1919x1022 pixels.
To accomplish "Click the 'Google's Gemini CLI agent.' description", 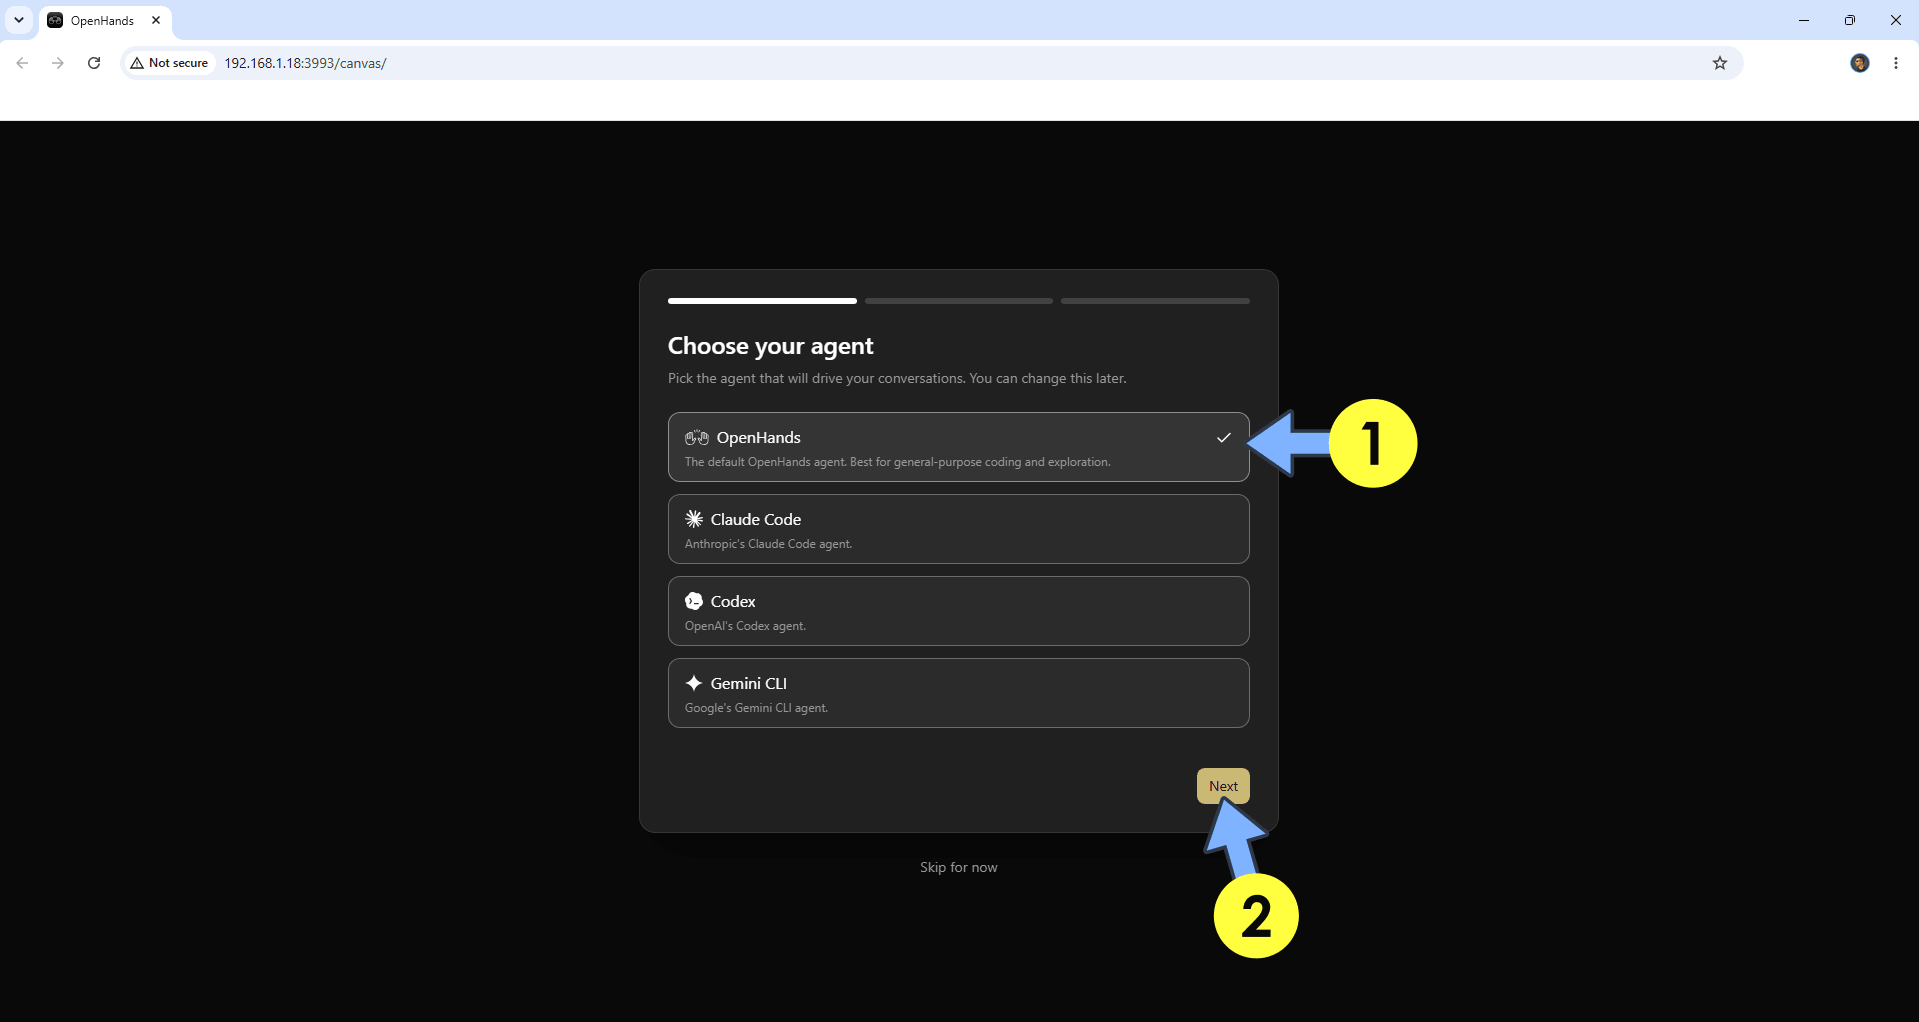I will click(756, 708).
